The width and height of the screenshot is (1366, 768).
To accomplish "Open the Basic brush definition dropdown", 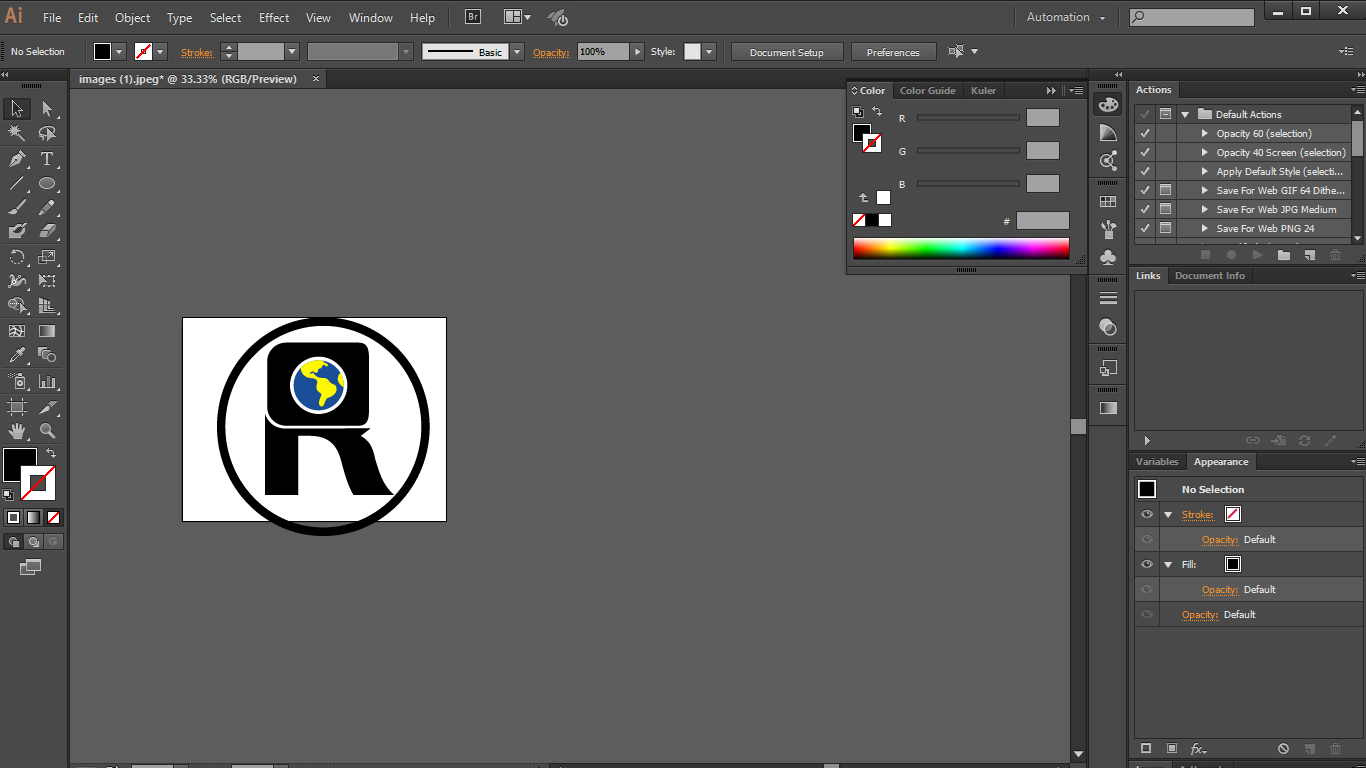I will coord(517,52).
